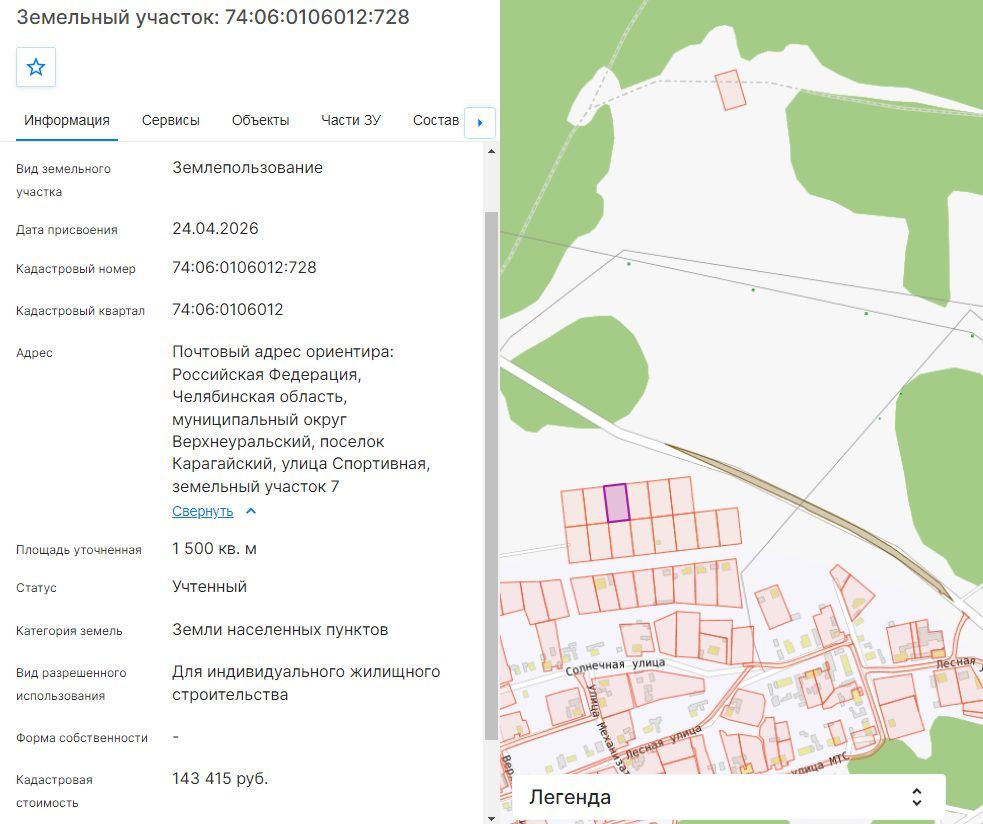Switch to the Объекты tab
Viewport: 983px width, 824px height.
260,120
